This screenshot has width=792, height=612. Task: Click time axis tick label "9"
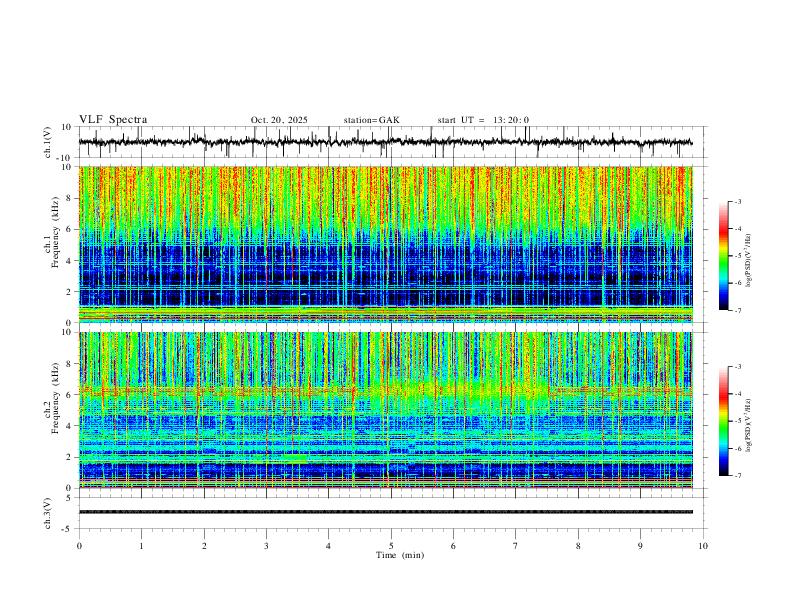pos(640,546)
